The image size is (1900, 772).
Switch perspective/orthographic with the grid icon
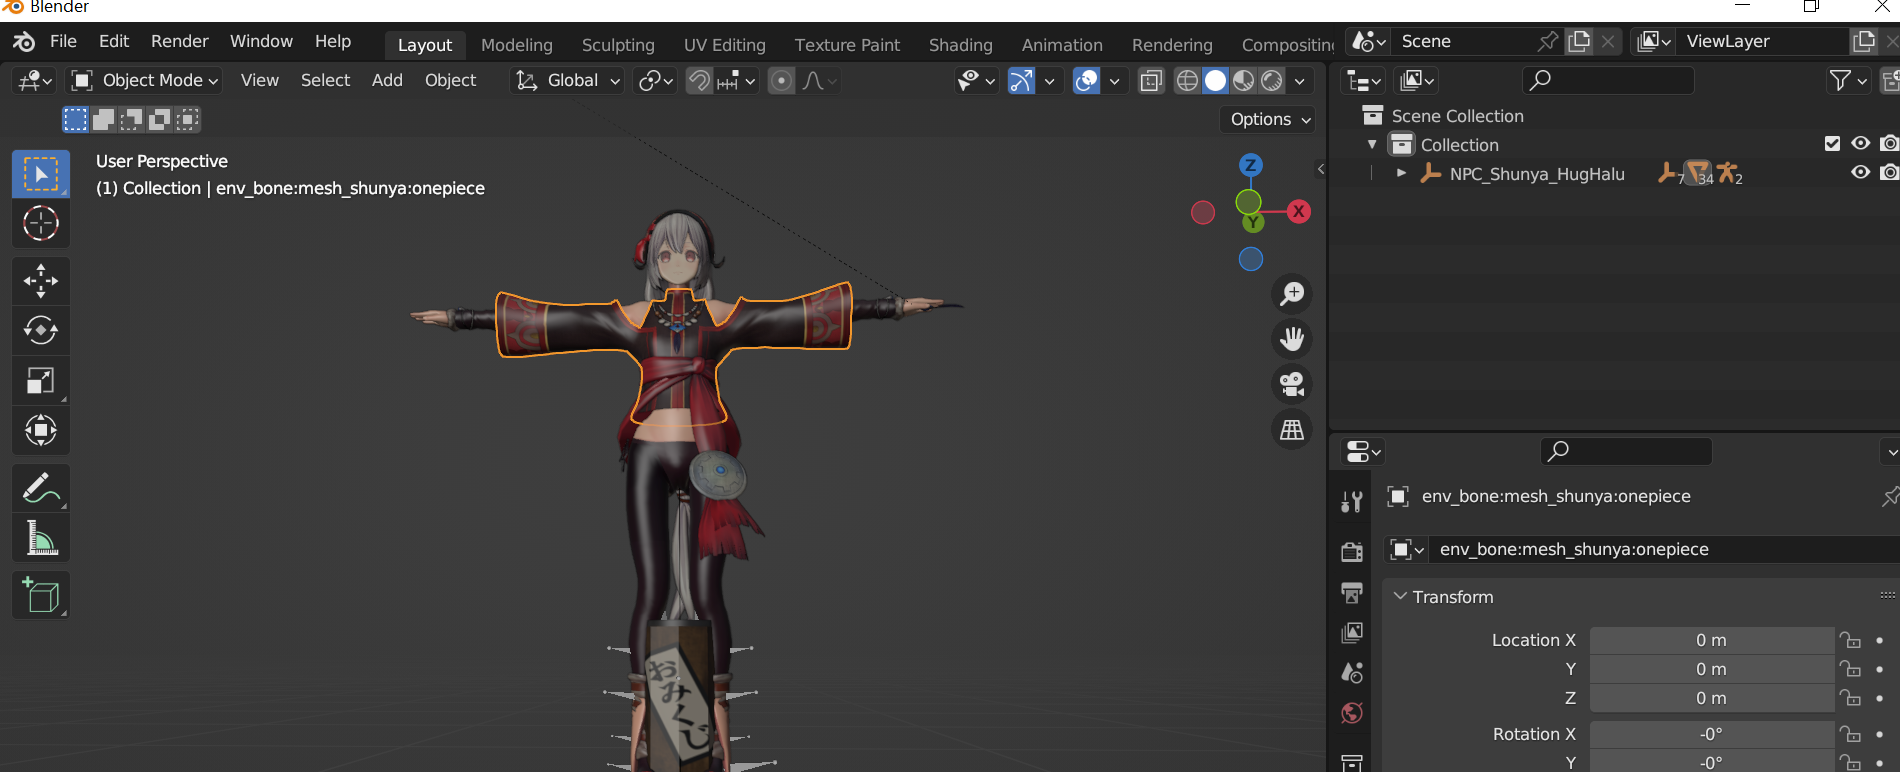click(x=1292, y=430)
